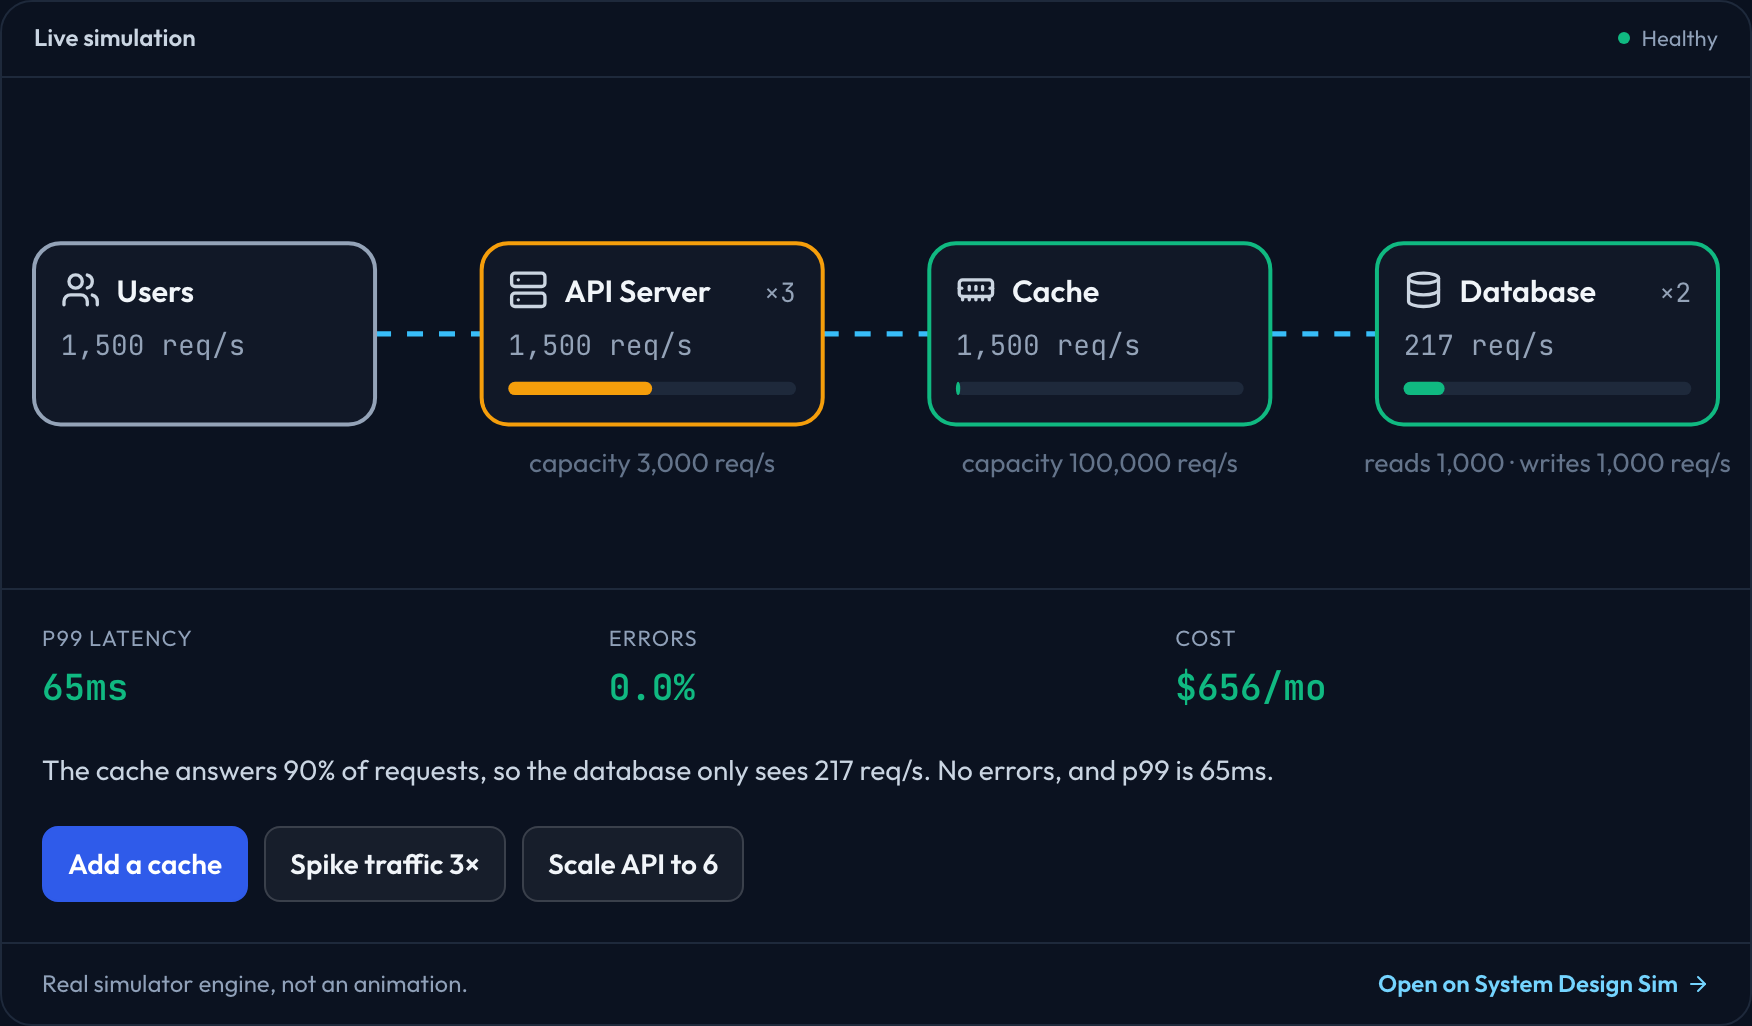Click the Database load progress bar
The width and height of the screenshot is (1752, 1026).
coord(1547,388)
